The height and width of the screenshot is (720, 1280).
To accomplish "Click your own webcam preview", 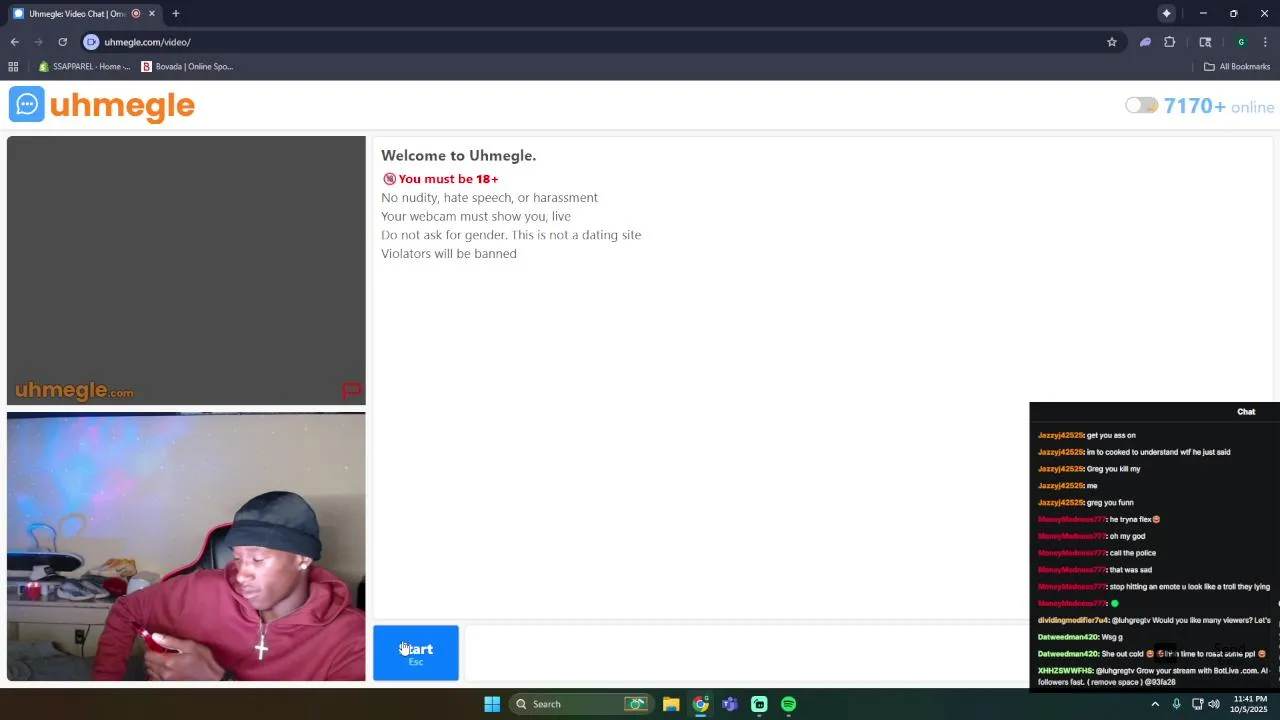I will tap(186, 547).
